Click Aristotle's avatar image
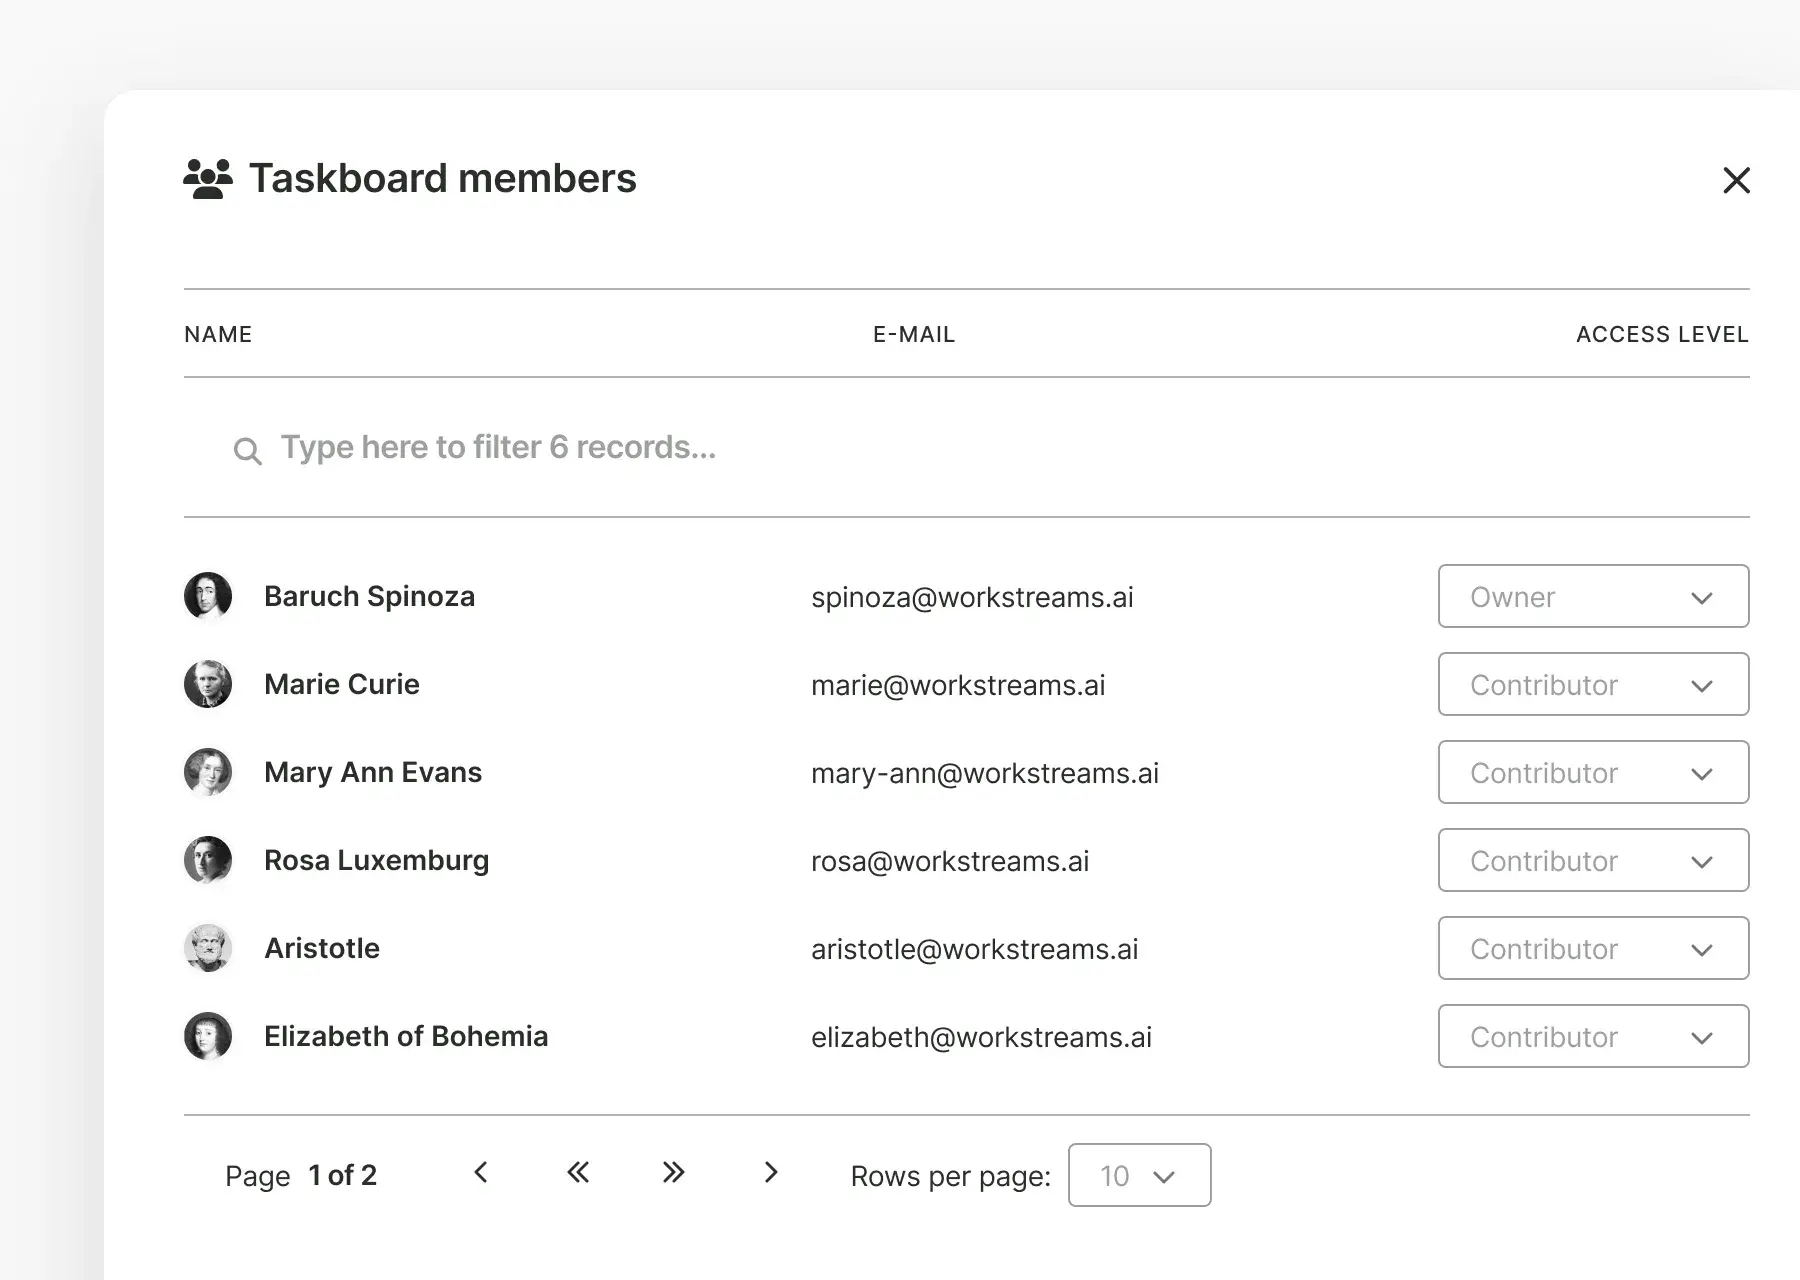Viewport: 1800px width, 1280px height. 208,949
